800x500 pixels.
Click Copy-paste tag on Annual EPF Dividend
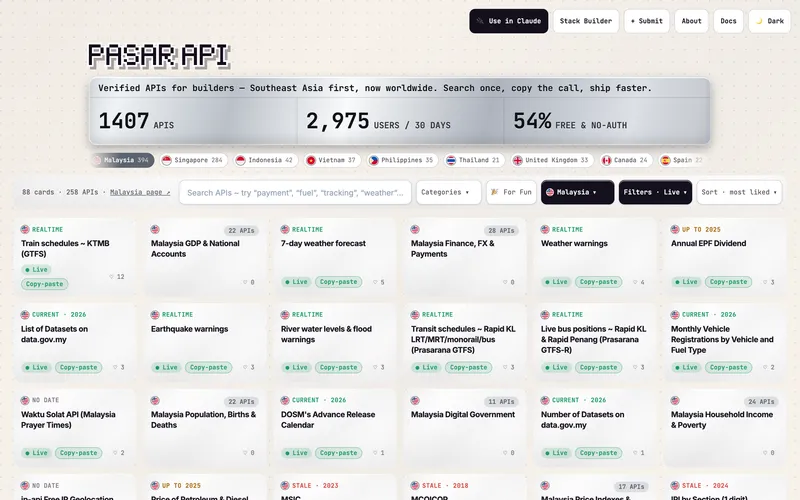[728, 282]
